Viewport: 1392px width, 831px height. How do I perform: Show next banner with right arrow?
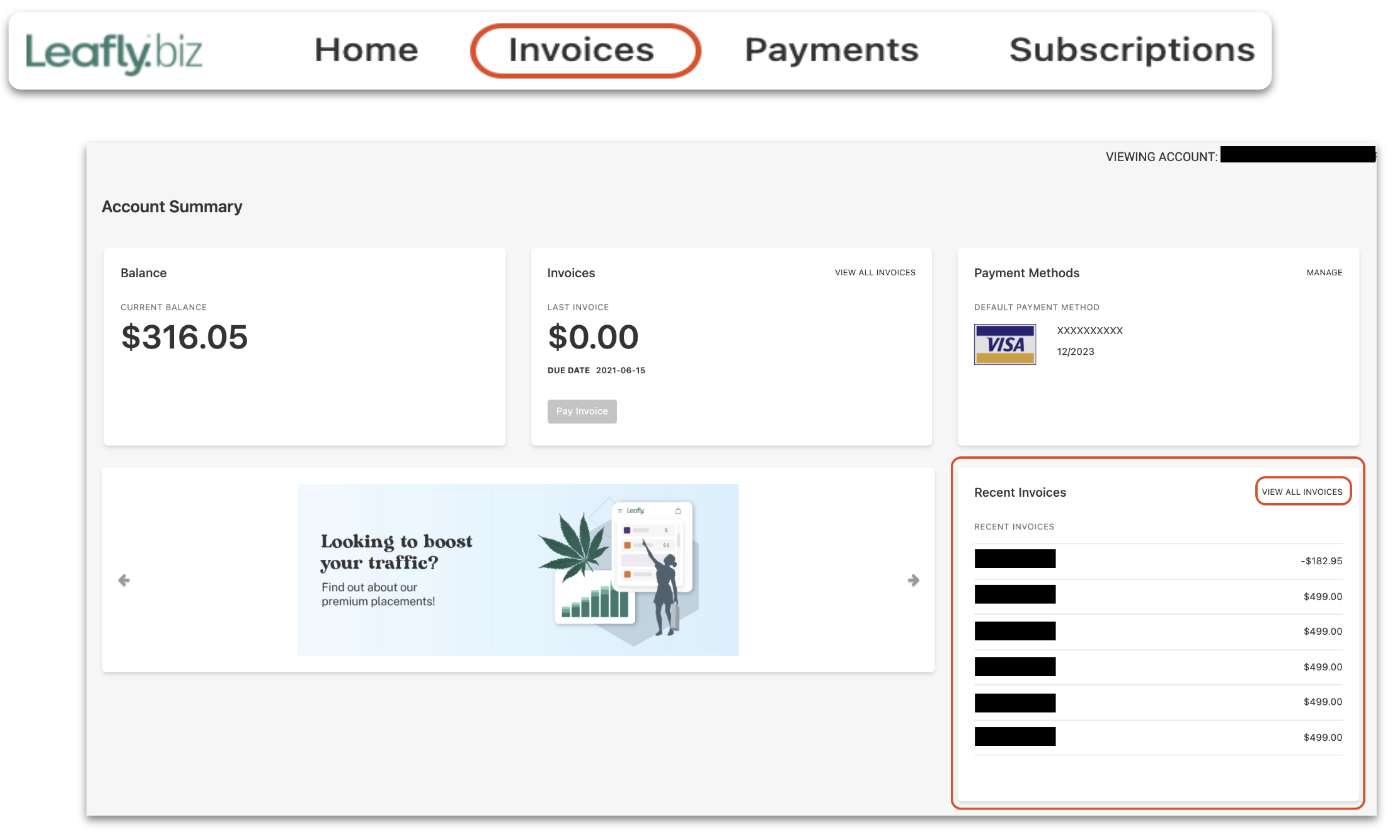[x=913, y=580]
